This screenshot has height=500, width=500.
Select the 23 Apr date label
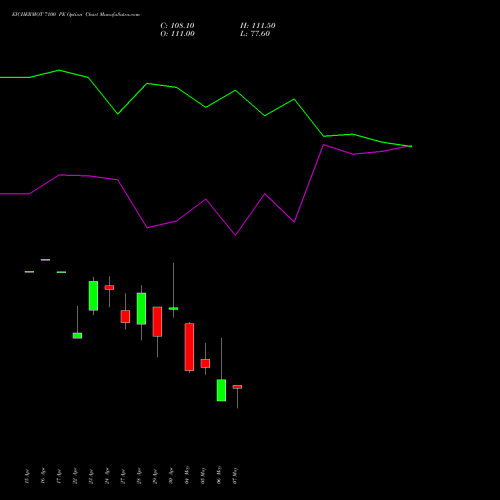pos(91,476)
